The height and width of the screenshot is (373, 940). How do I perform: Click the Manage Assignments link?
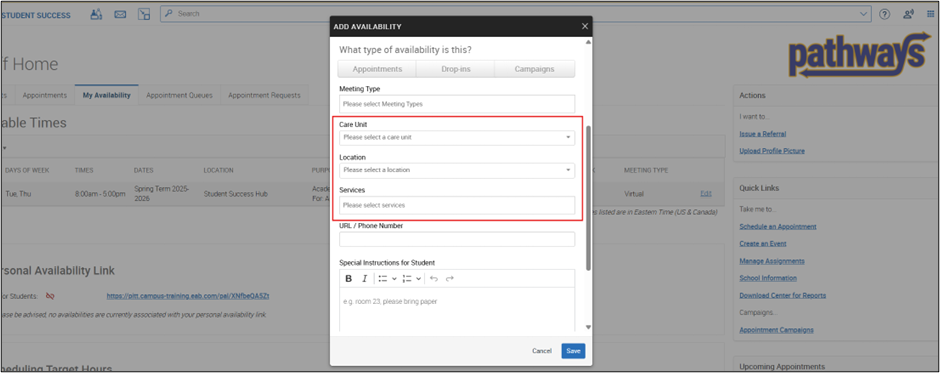[772, 261]
